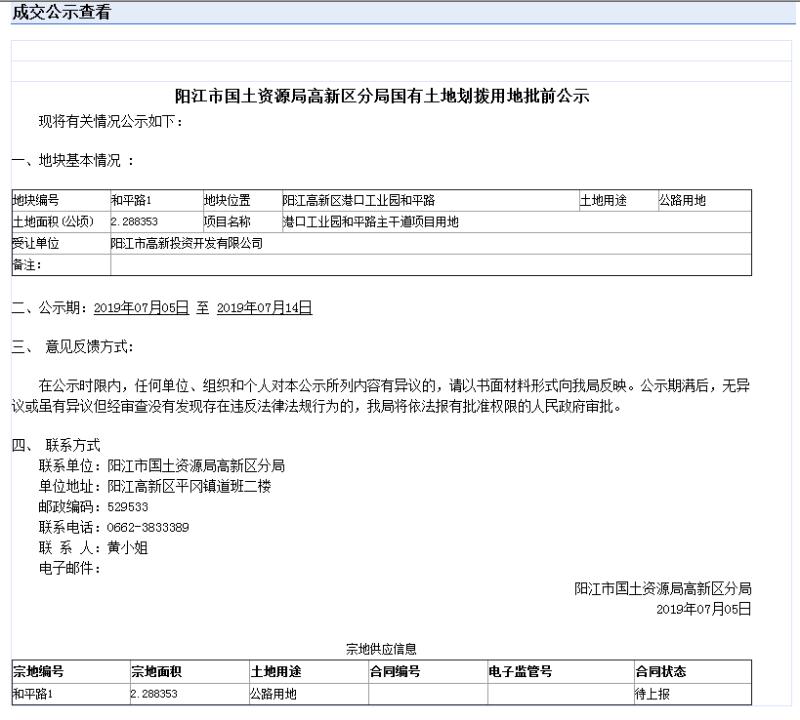The height and width of the screenshot is (720, 800).
Task: Select the 和平路1 parcel number cell in the basic info table
Action: point(131,201)
